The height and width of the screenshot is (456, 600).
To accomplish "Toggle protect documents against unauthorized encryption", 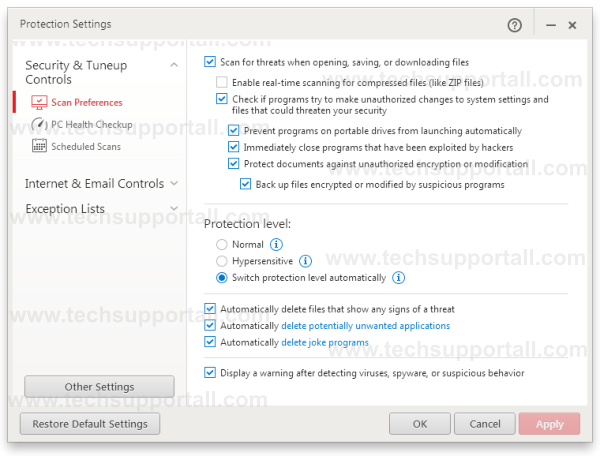I will coord(233,163).
